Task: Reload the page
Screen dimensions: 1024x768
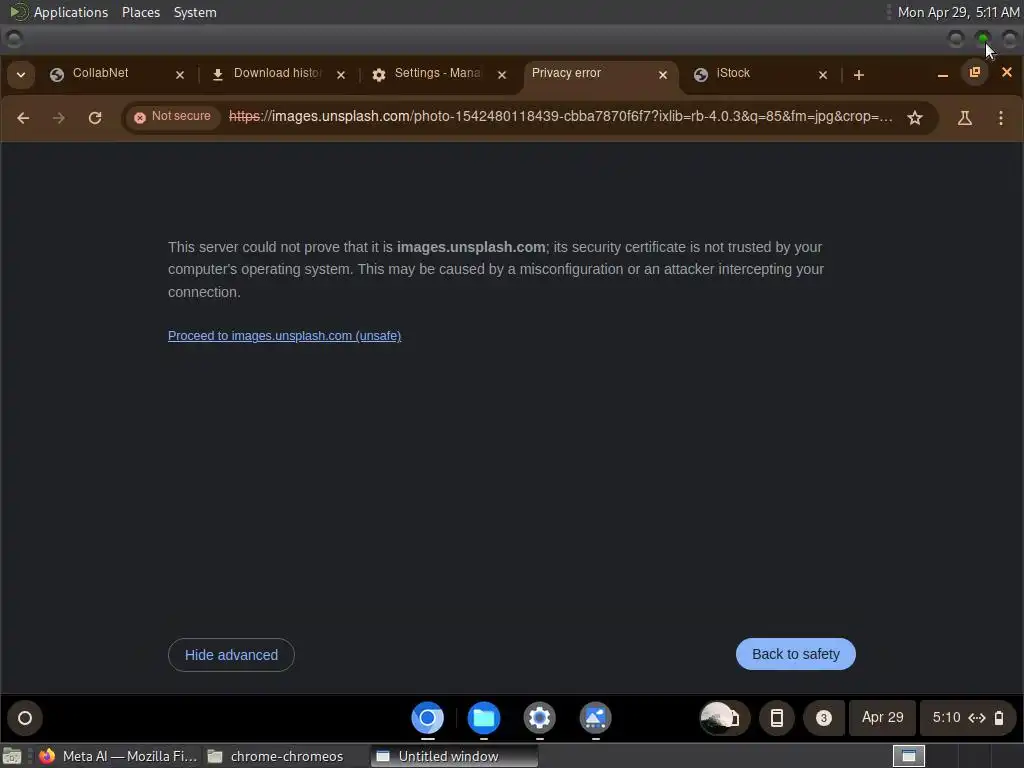Action: click(95, 118)
